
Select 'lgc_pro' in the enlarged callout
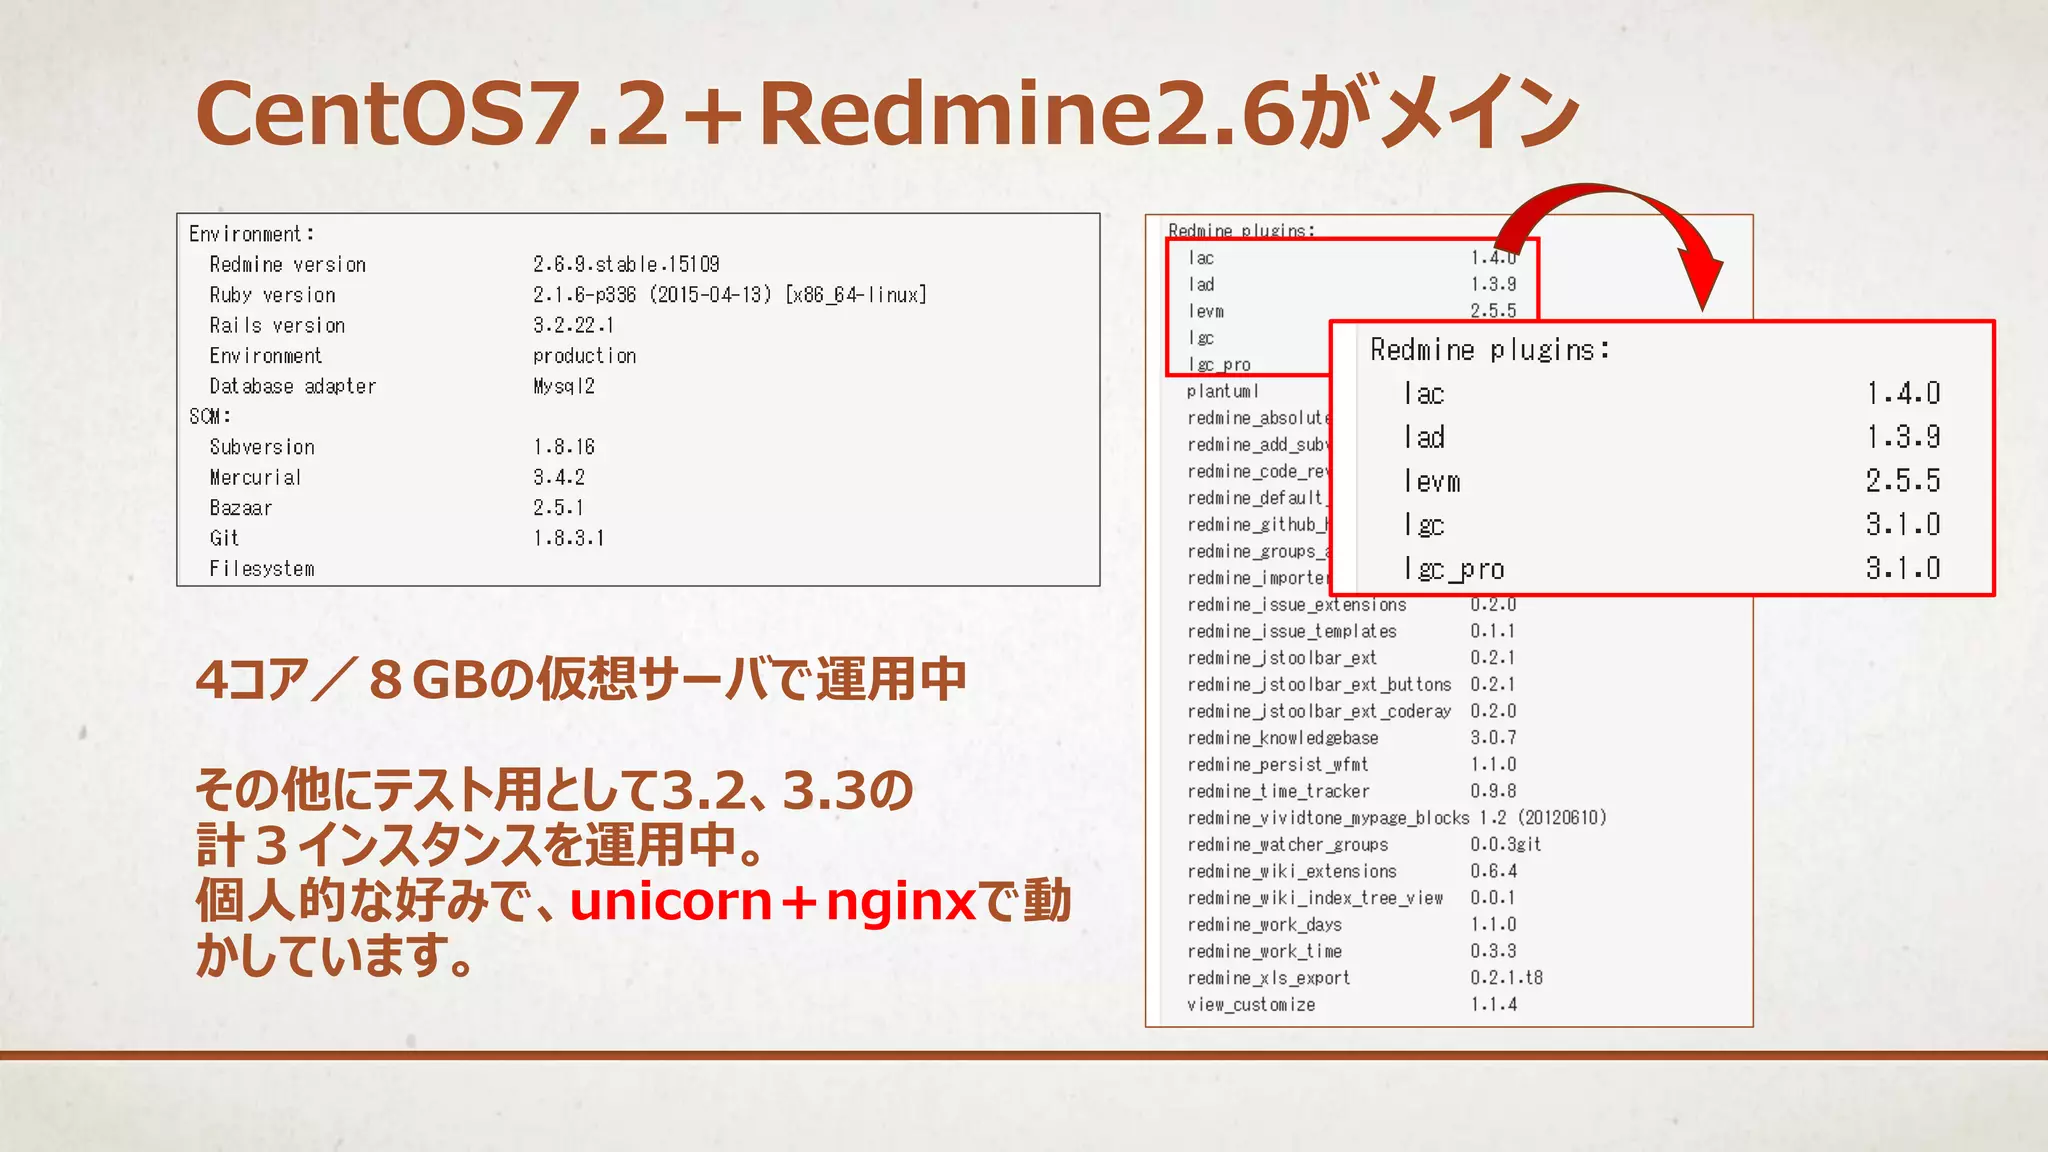coord(1454,569)
